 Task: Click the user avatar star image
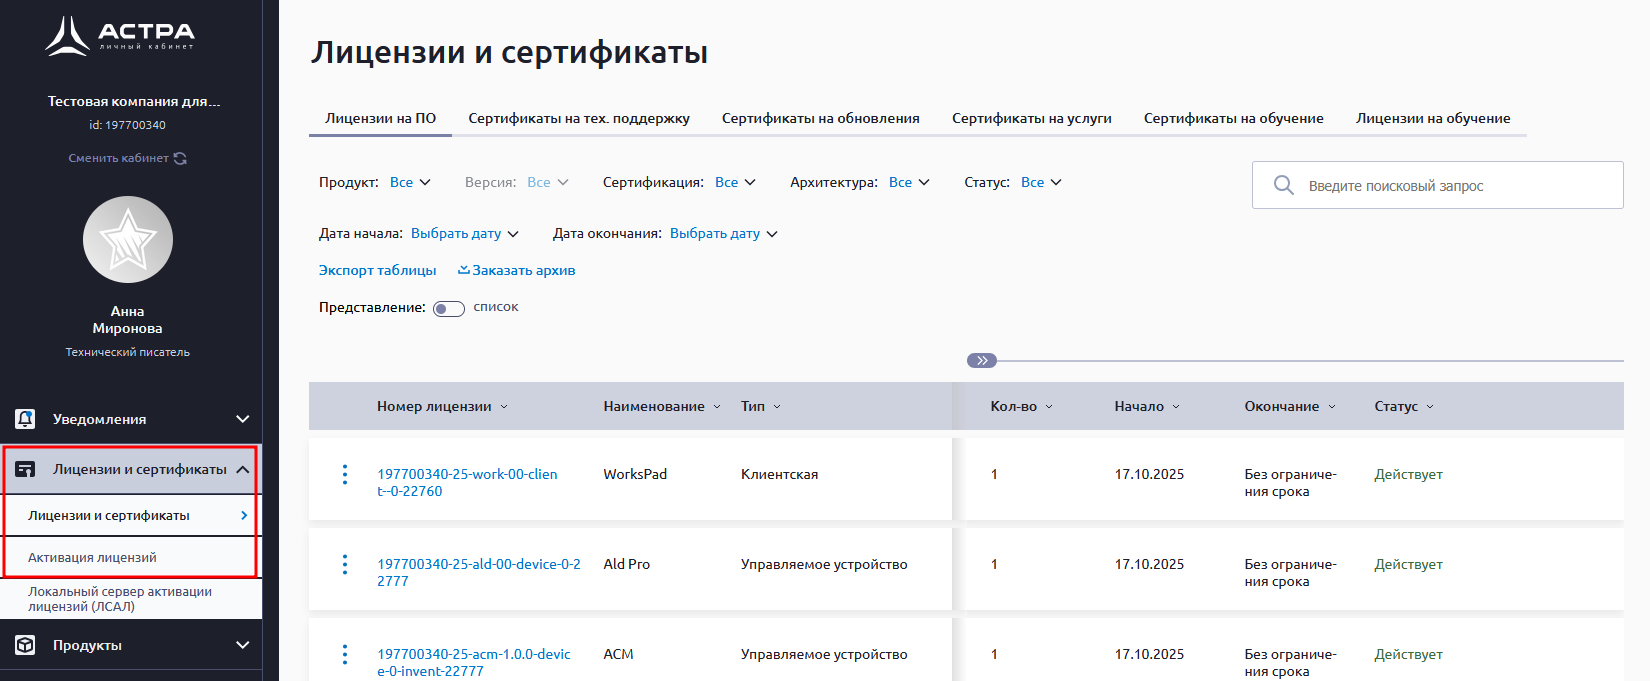click(x=128, y=240)
